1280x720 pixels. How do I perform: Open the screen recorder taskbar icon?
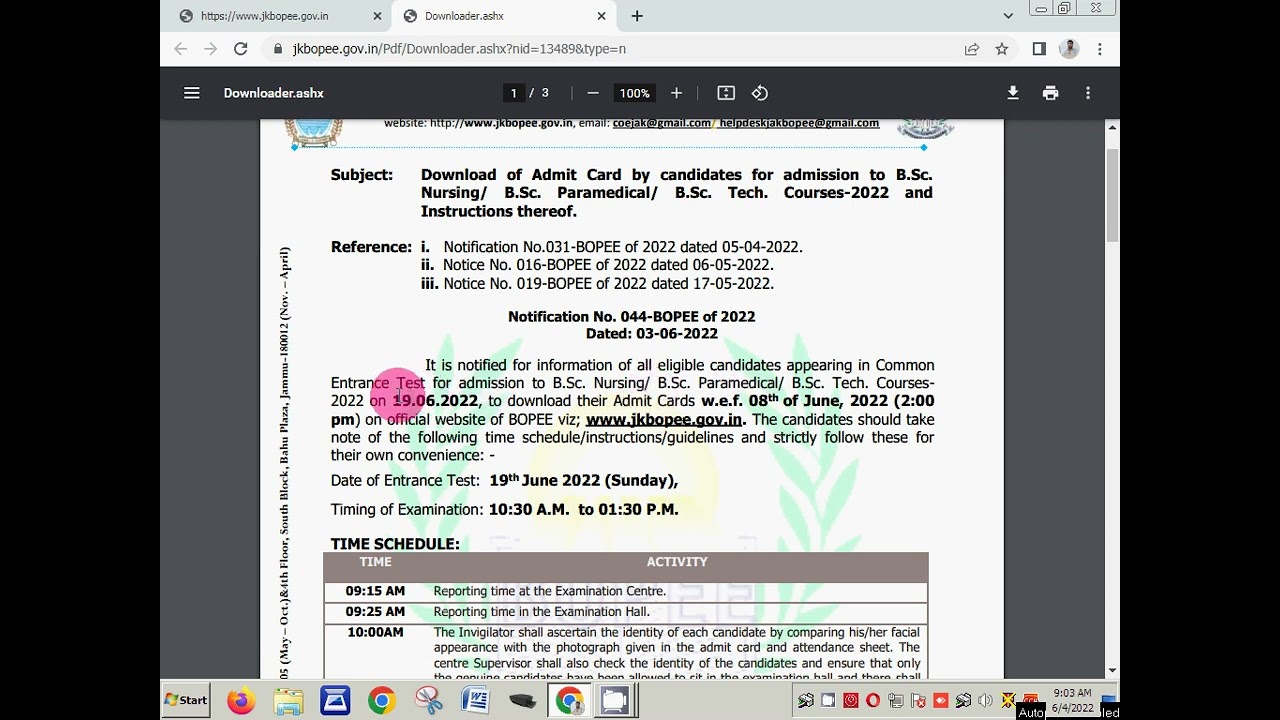click(x=615, y=700)
